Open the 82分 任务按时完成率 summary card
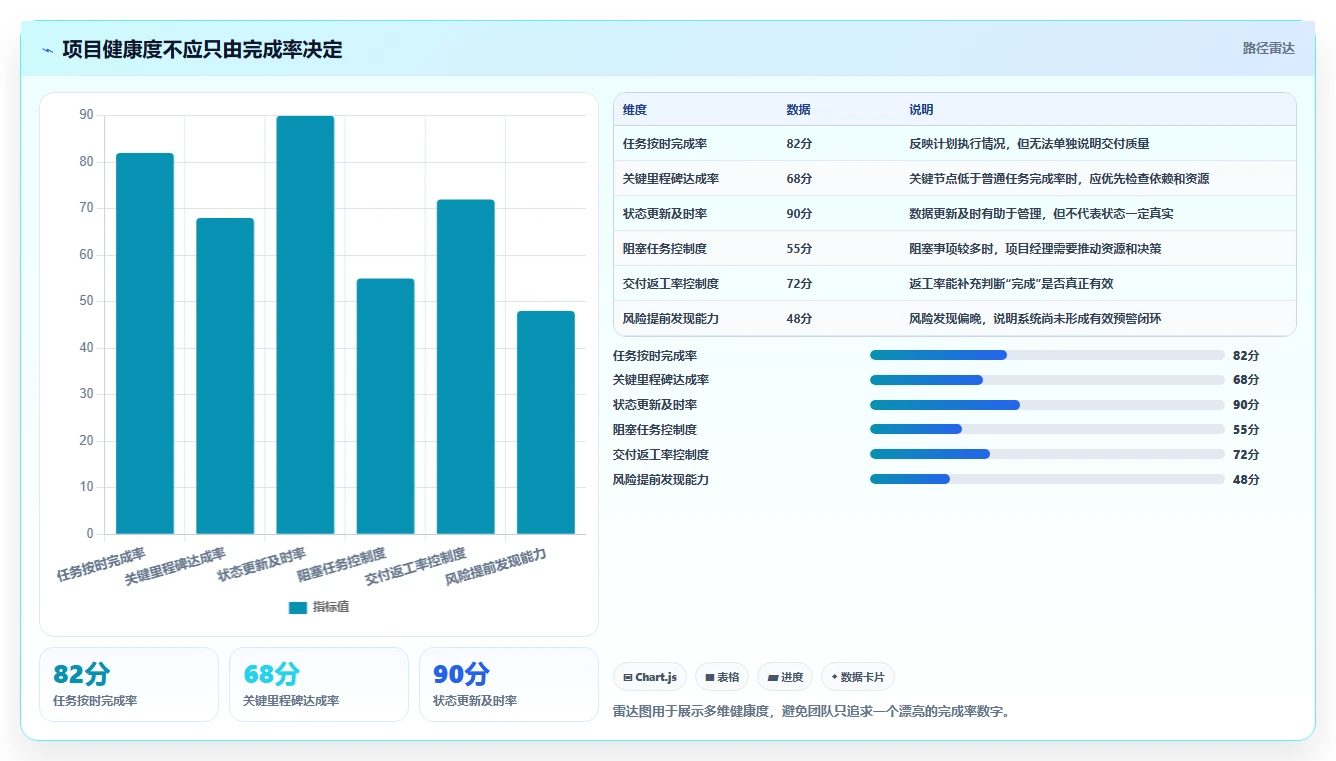 tap(129, 684)
